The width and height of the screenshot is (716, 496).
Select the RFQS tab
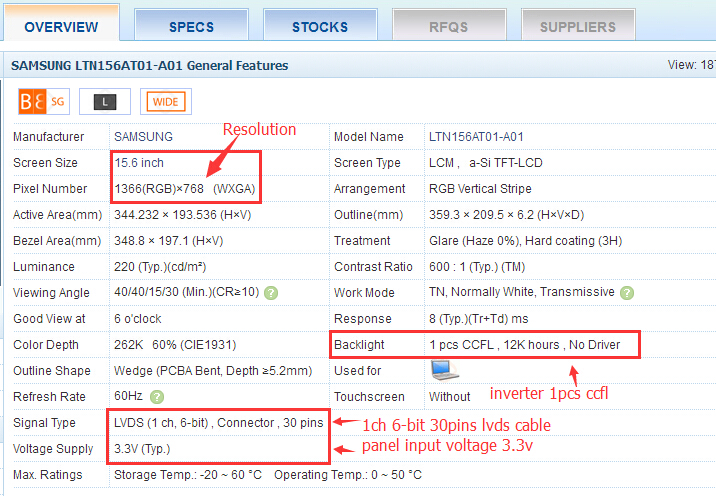449,27
